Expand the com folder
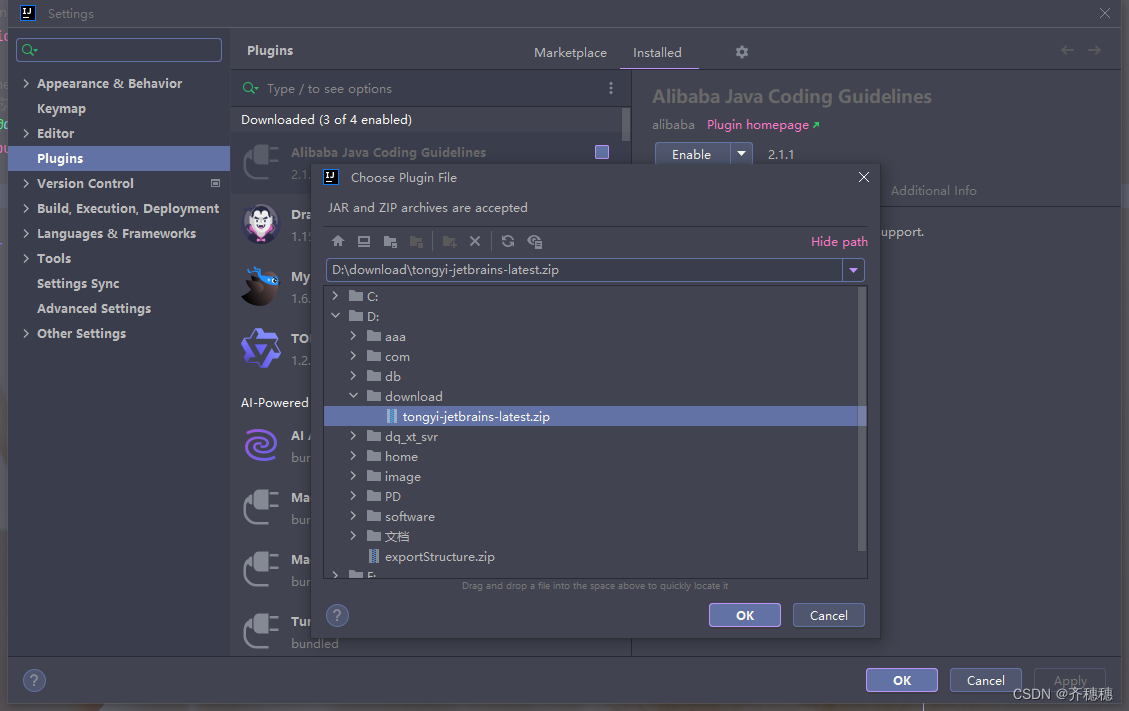The height and width of the screenshot is (711, 1129). pos(353,356)
